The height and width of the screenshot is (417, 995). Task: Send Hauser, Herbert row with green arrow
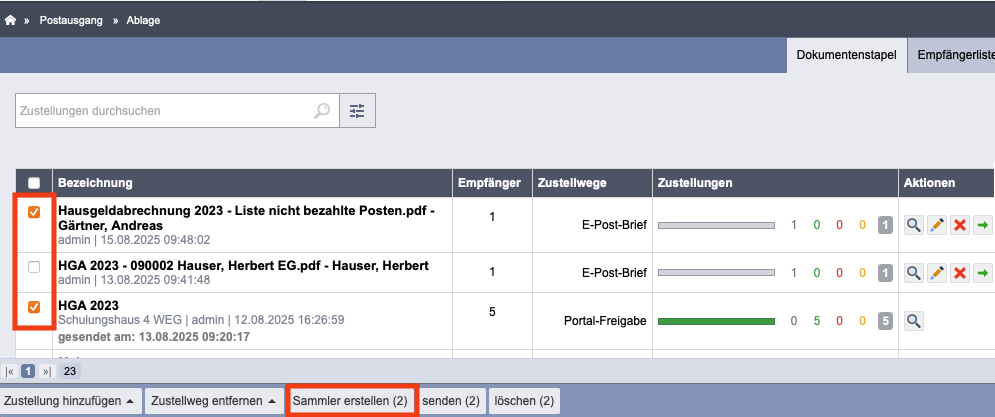[x=982, y=273]
